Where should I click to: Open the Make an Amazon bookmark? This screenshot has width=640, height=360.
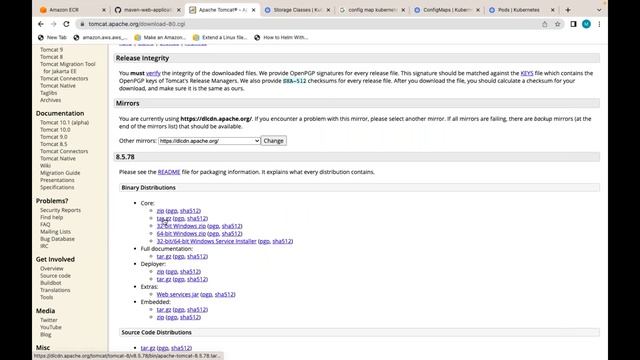point(160,37)
